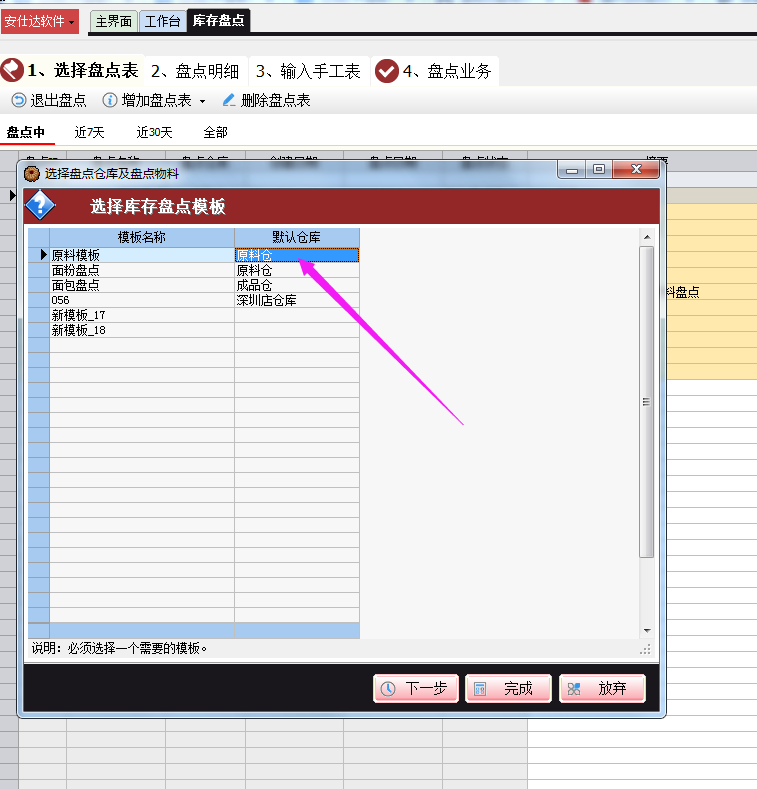Click the 放弃 button

click(x=602, y=688)
